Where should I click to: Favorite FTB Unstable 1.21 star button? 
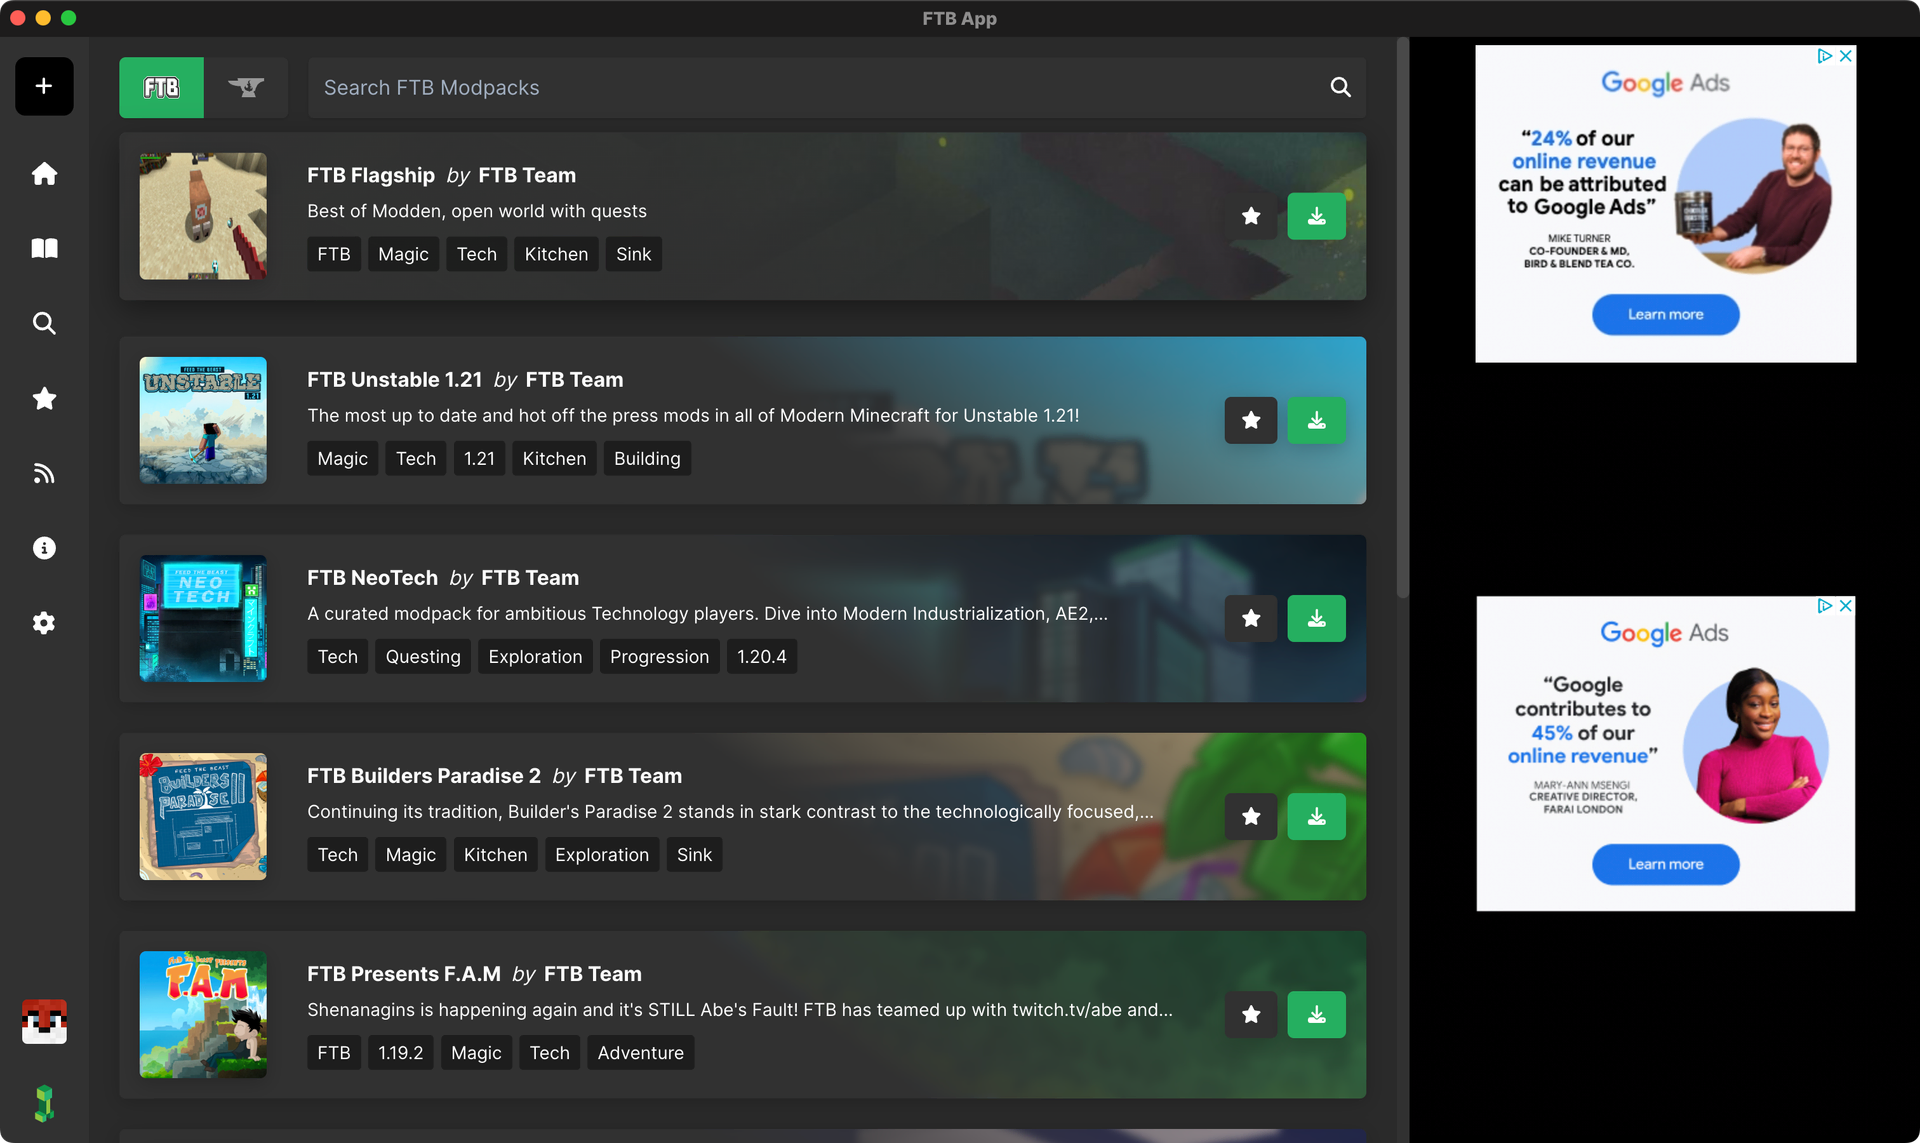[x=1251, y=420]
